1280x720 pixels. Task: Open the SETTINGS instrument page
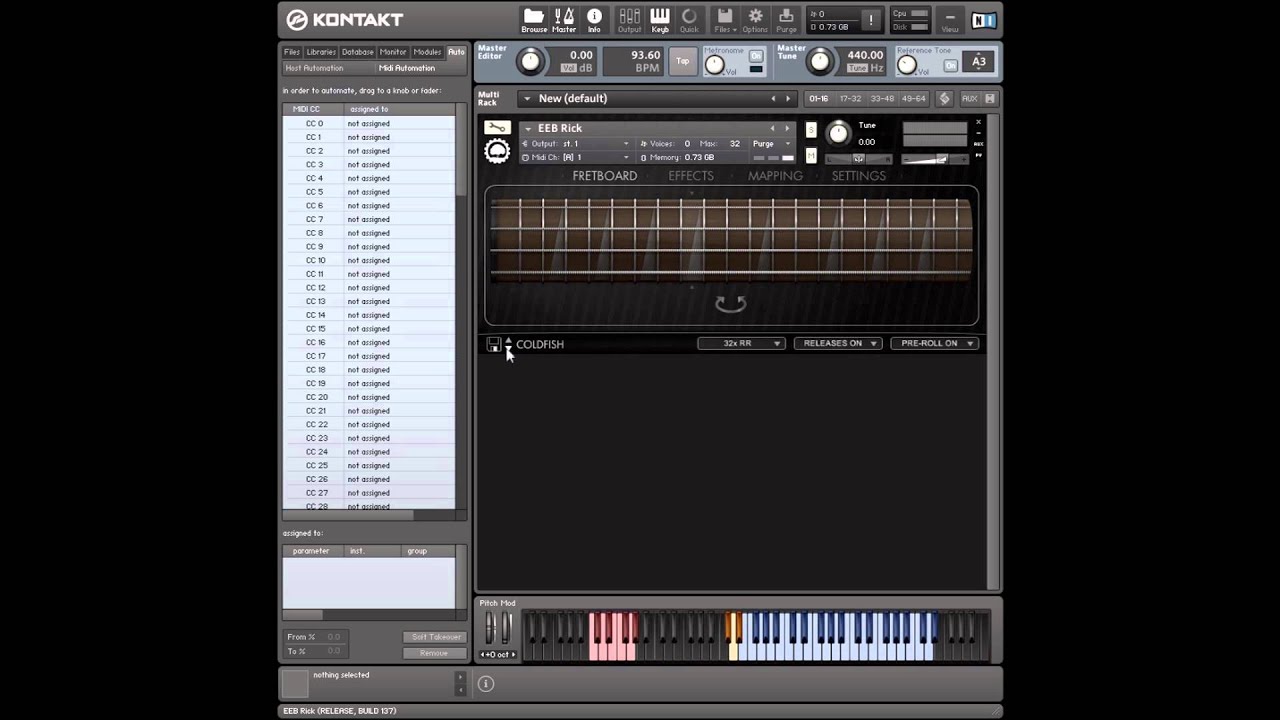click(x=859, y=176)
